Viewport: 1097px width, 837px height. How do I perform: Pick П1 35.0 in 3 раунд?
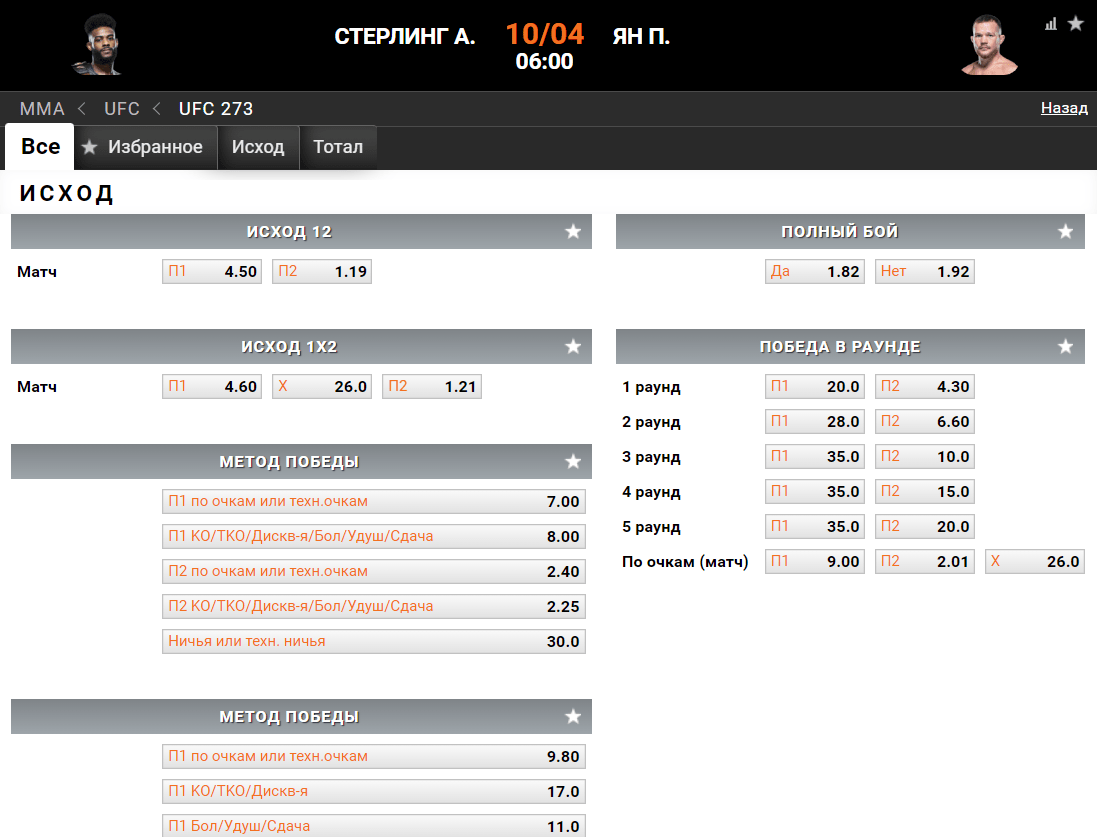[x=815, y=456]
